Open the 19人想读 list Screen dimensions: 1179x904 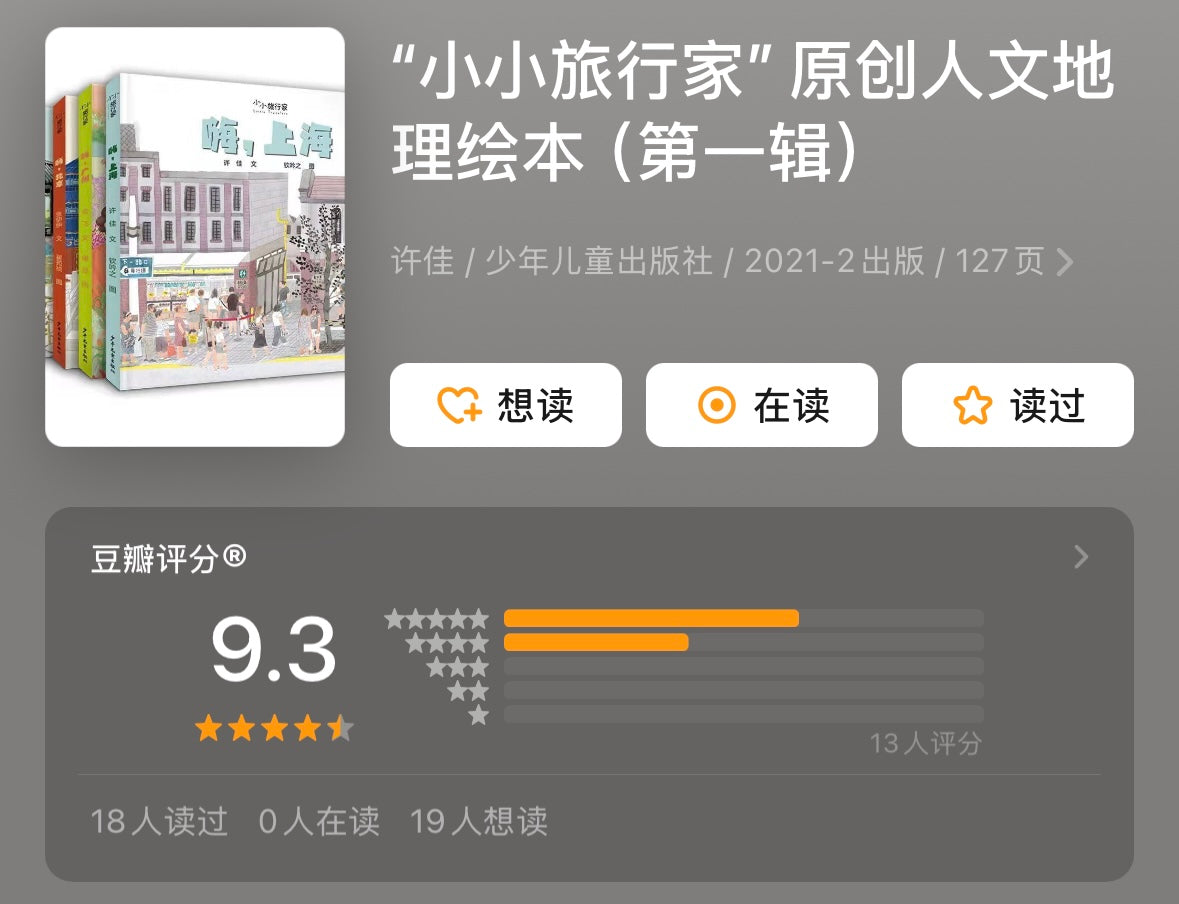pyautogui.click(x=479, y=821)
